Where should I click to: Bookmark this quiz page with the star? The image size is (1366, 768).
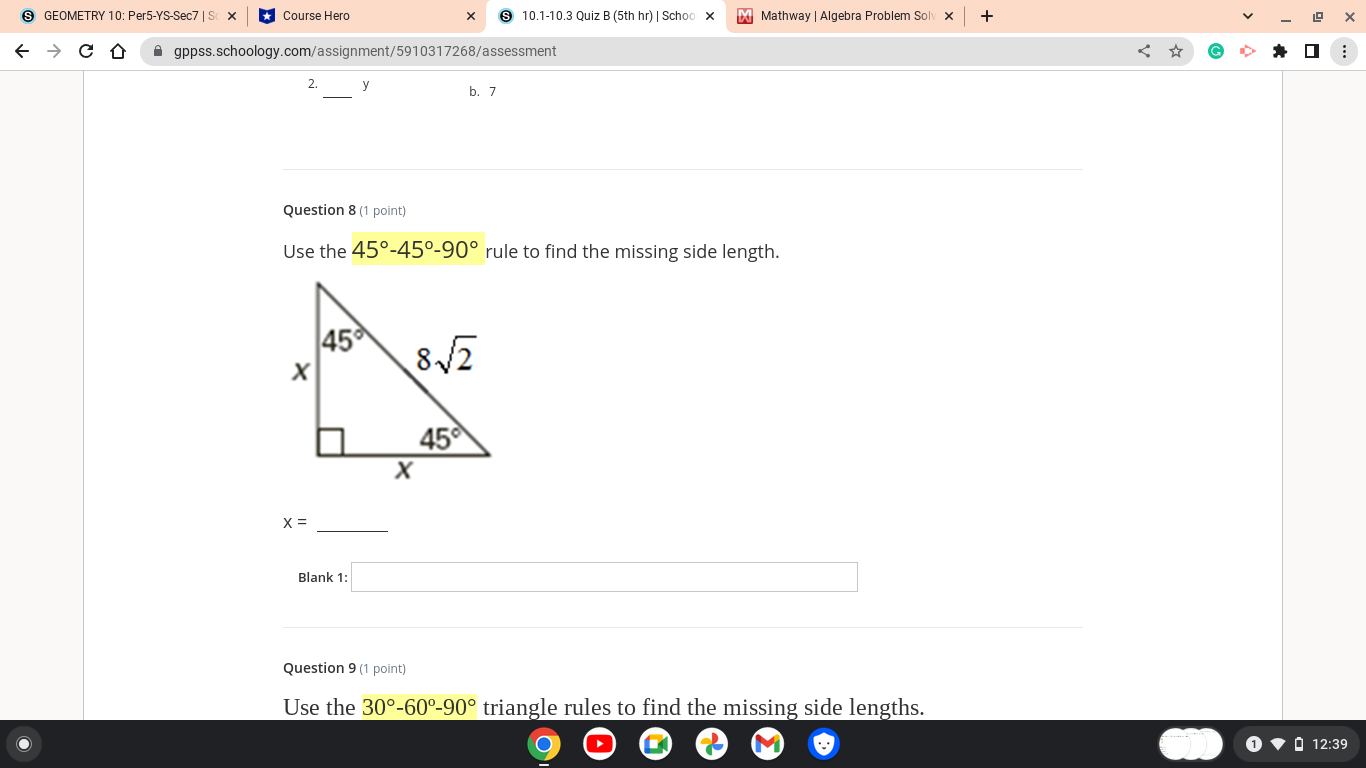[1176, 51]
